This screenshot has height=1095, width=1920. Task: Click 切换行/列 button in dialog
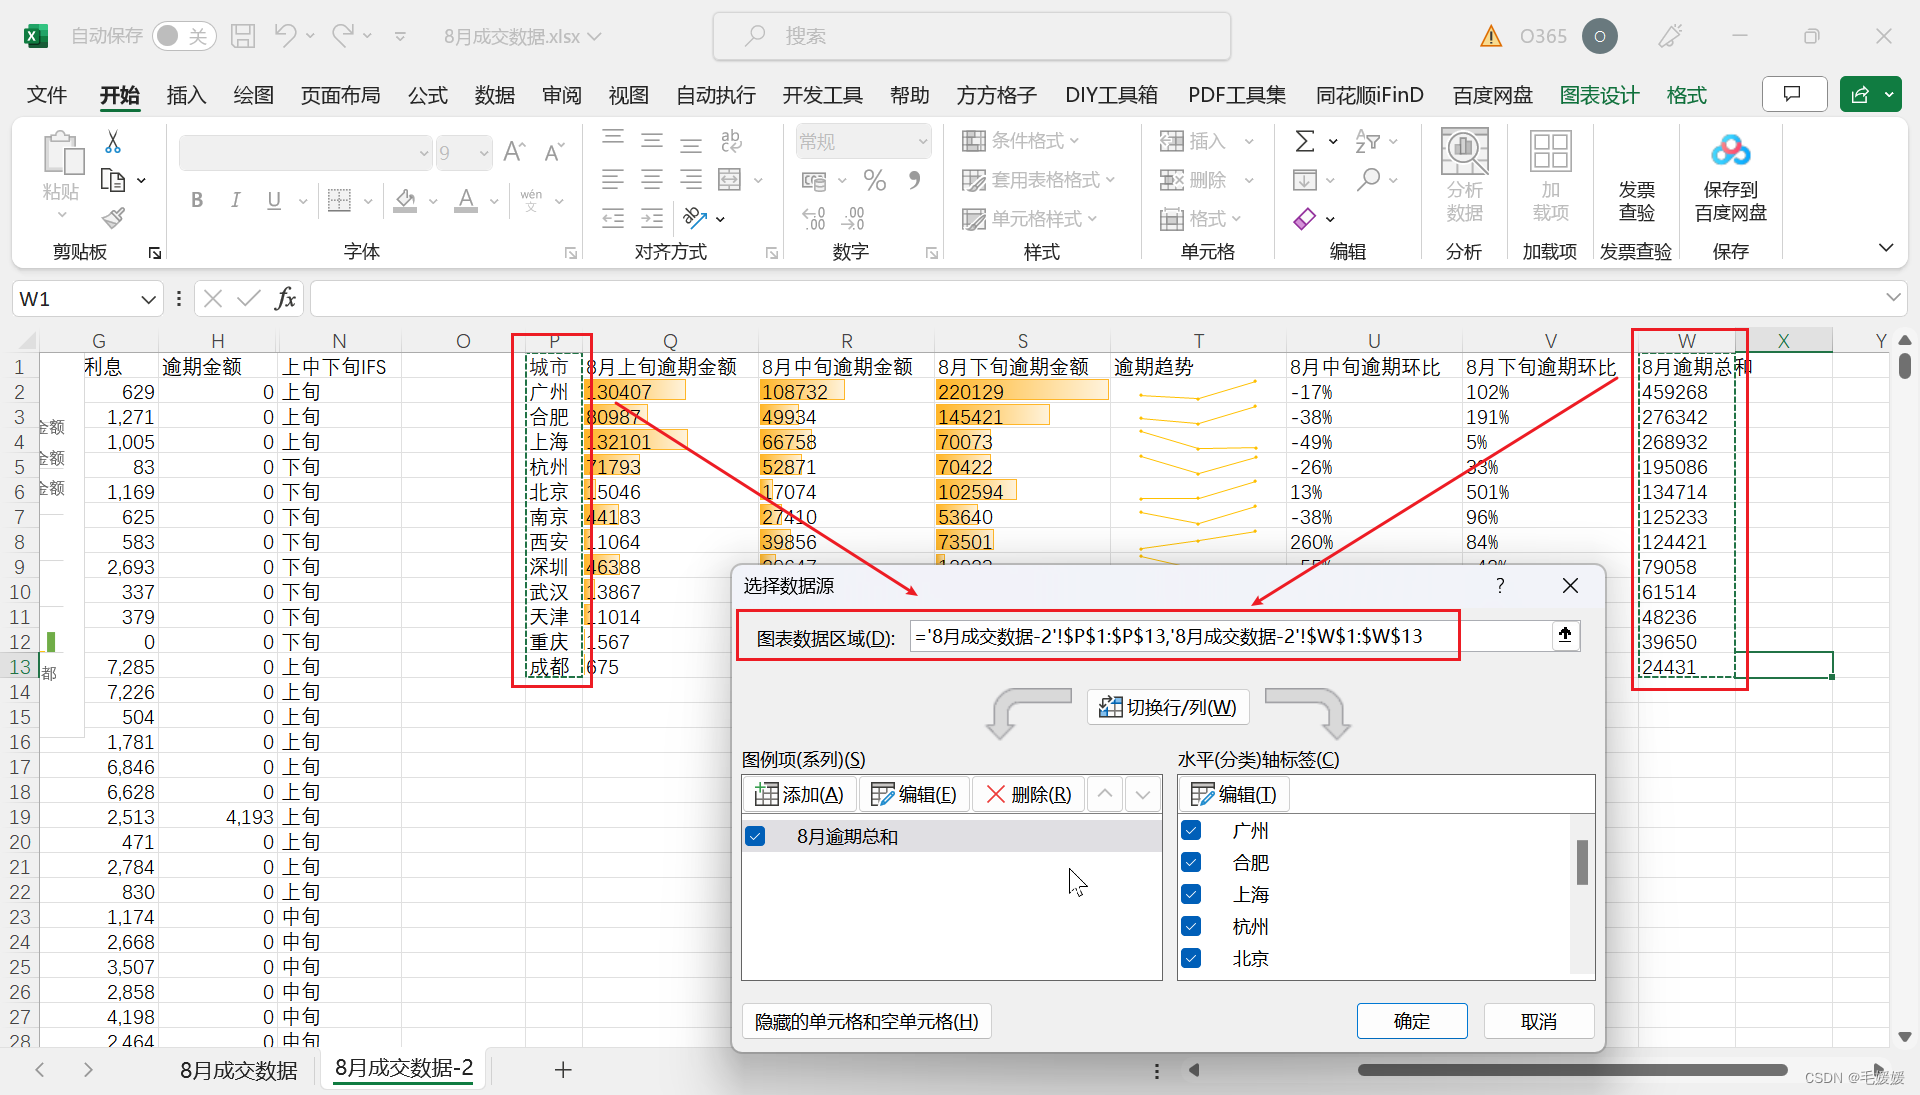click(1168, 707)
